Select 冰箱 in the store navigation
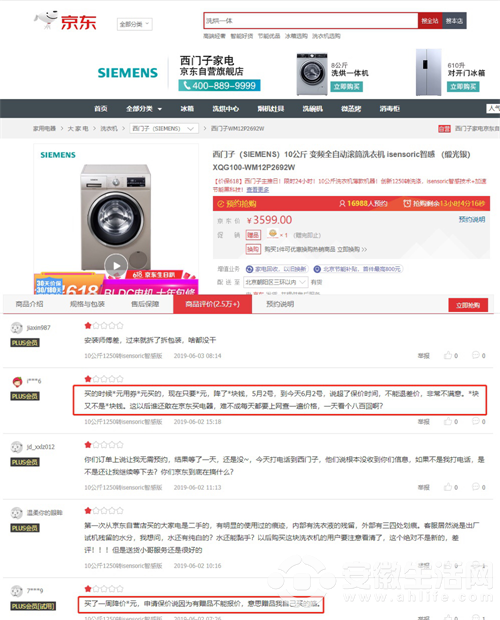This screenshot has height=620, width=500. [187, 109]
